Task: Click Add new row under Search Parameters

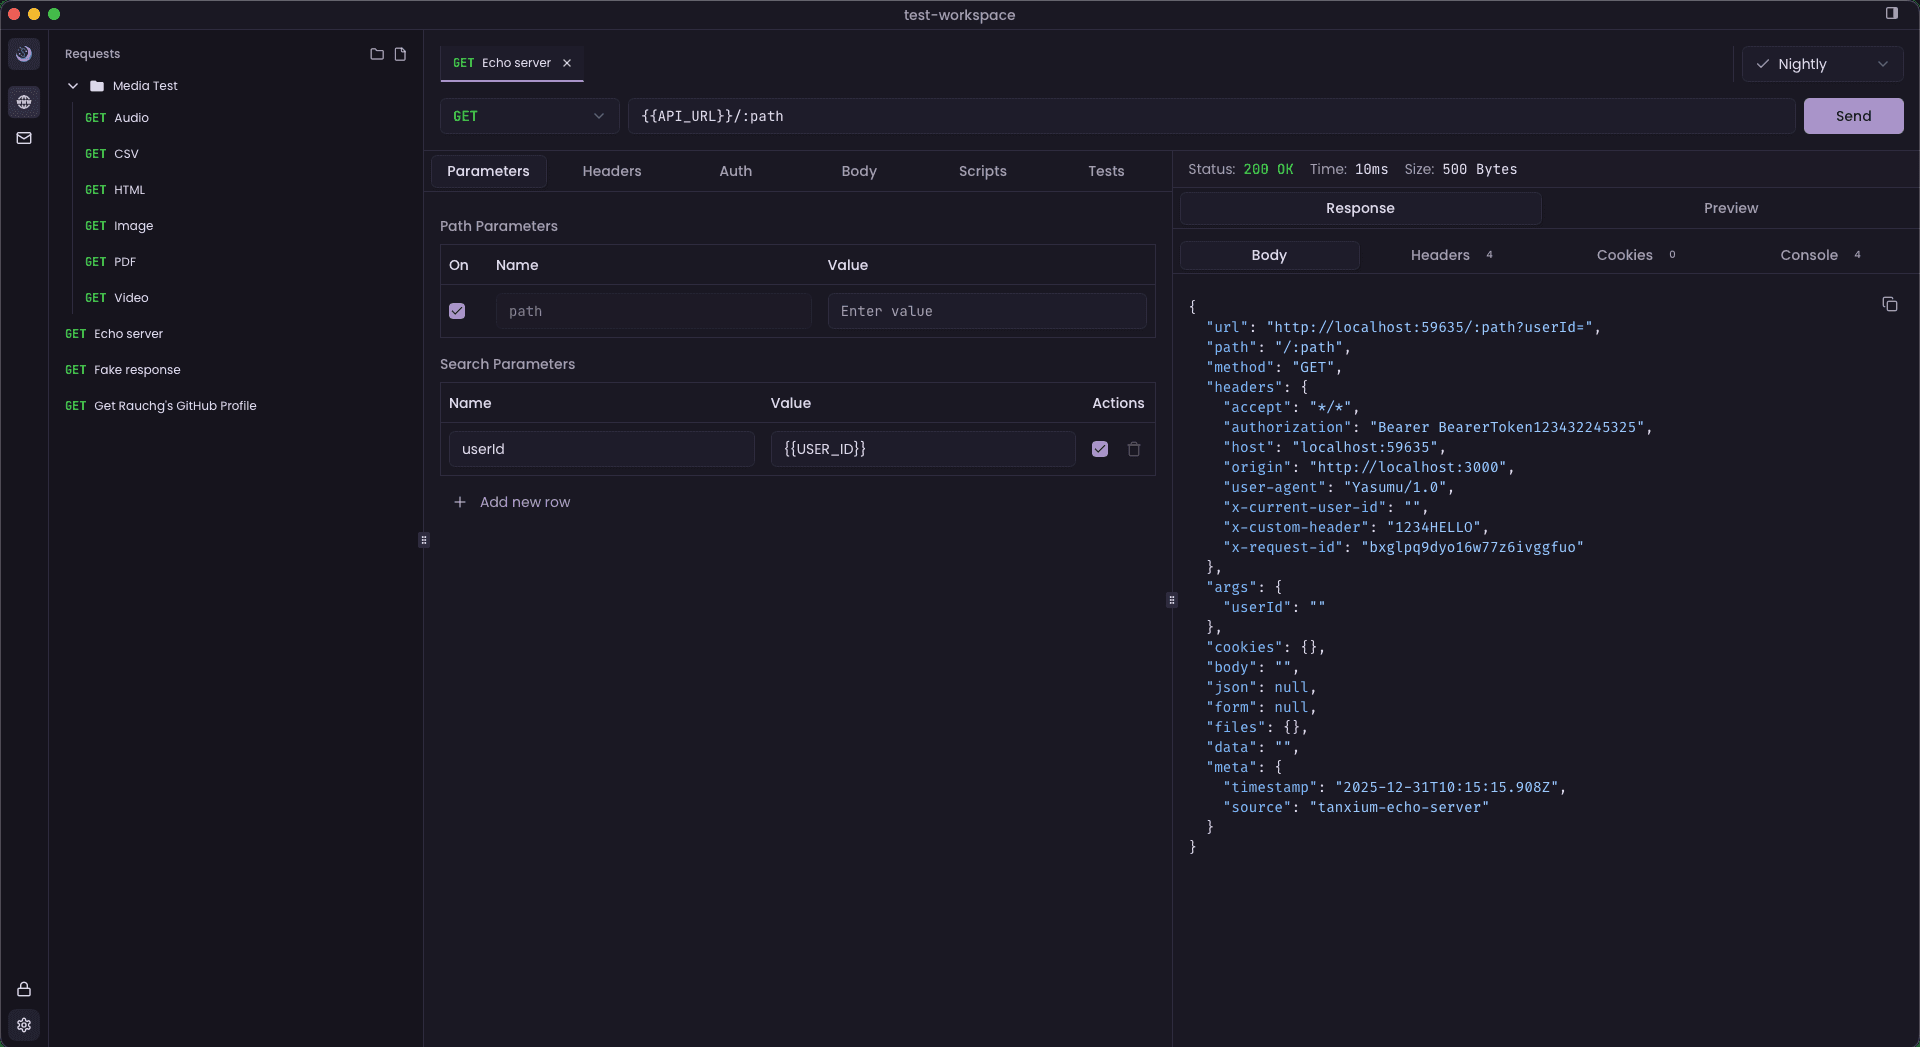Action: [x=513, y=502]
